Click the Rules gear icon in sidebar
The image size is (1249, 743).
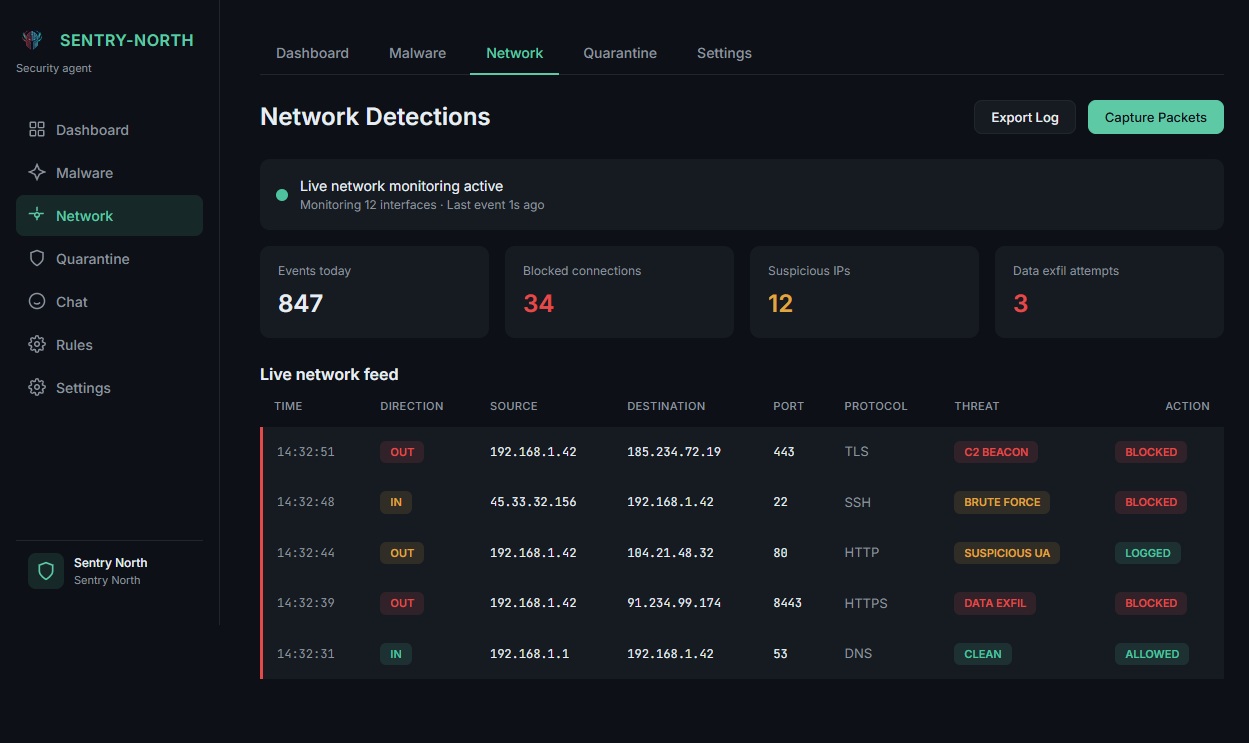(37, 344)
